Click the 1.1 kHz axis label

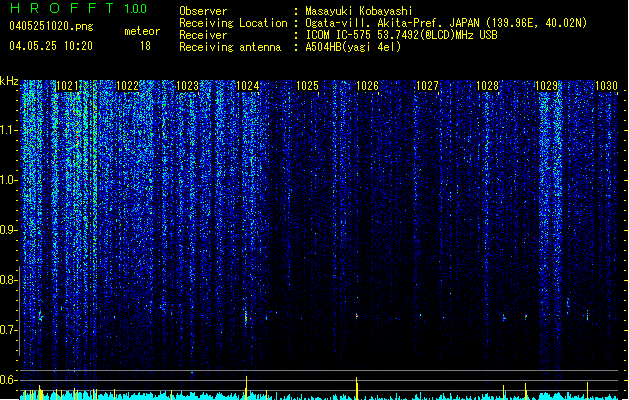[x=8, y=130]
